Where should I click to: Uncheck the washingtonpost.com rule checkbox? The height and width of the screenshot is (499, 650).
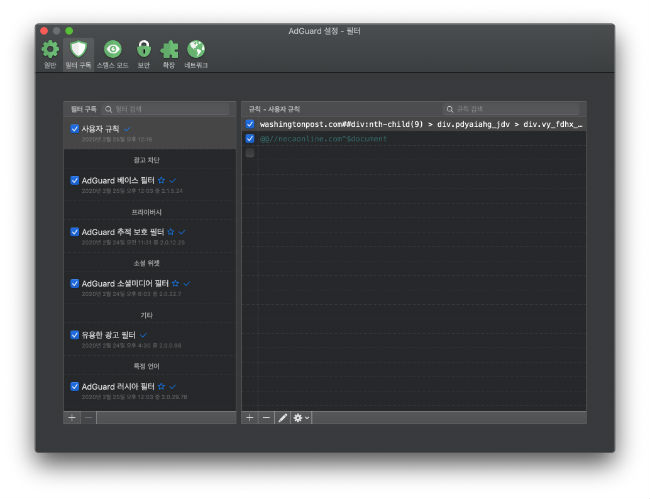(250, 124)
